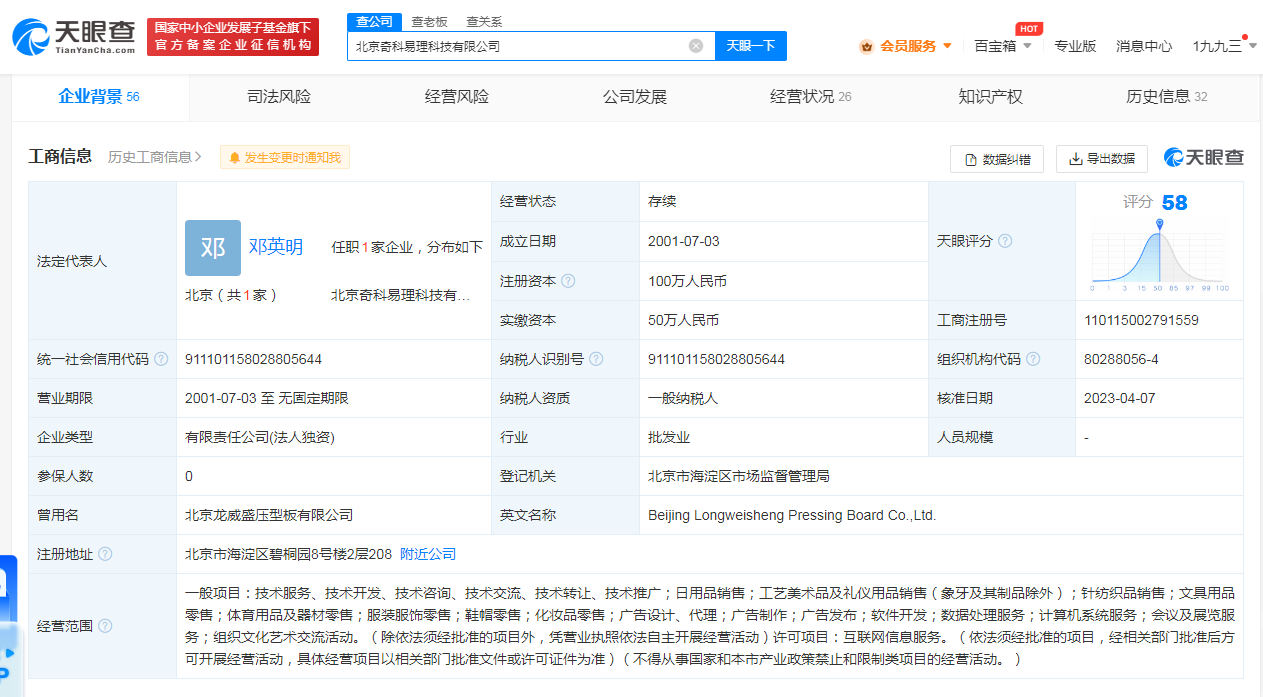Image resolution: width=1263 pixels, height=697 pixels.
Task: Select English name Beijing Longweisheng Pressing Board
Action: 792,515
